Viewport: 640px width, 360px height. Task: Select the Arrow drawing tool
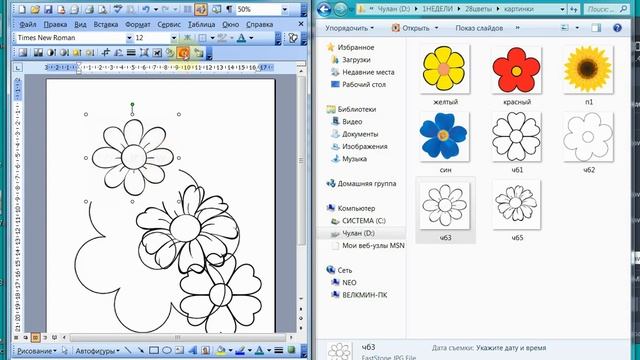tap(140, 350)
